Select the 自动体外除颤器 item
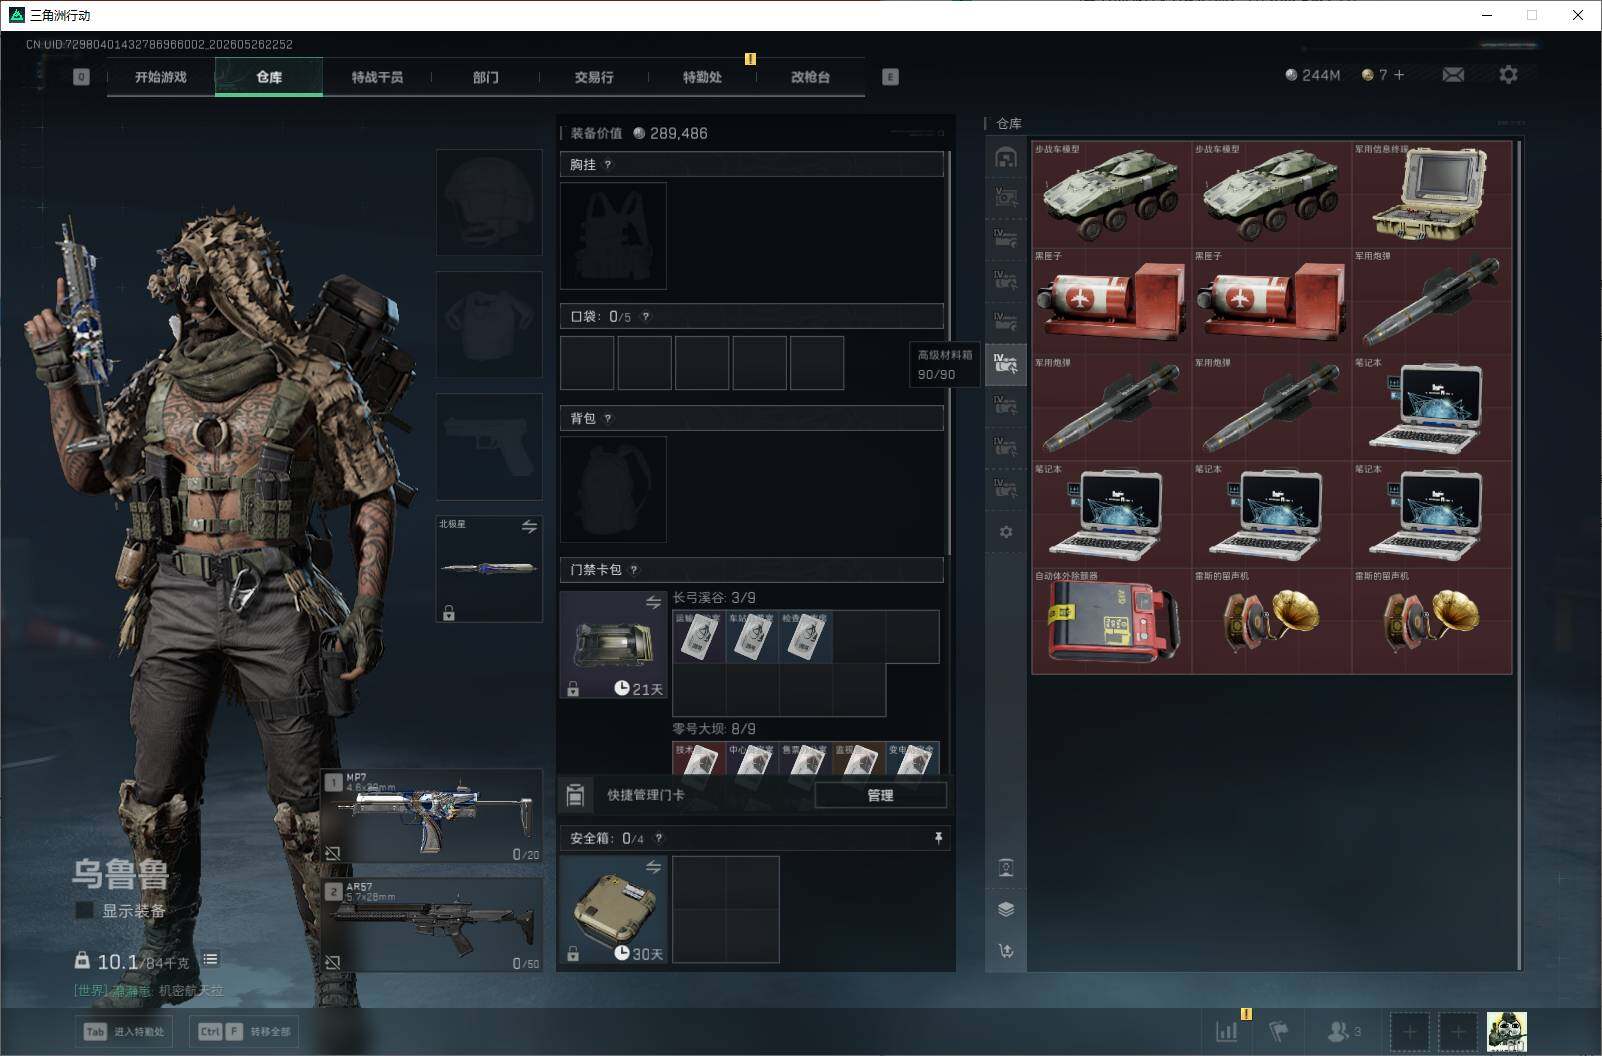Viewport: 1602px width, 1056px height. pyautogui.click(x=1111, y=621)
